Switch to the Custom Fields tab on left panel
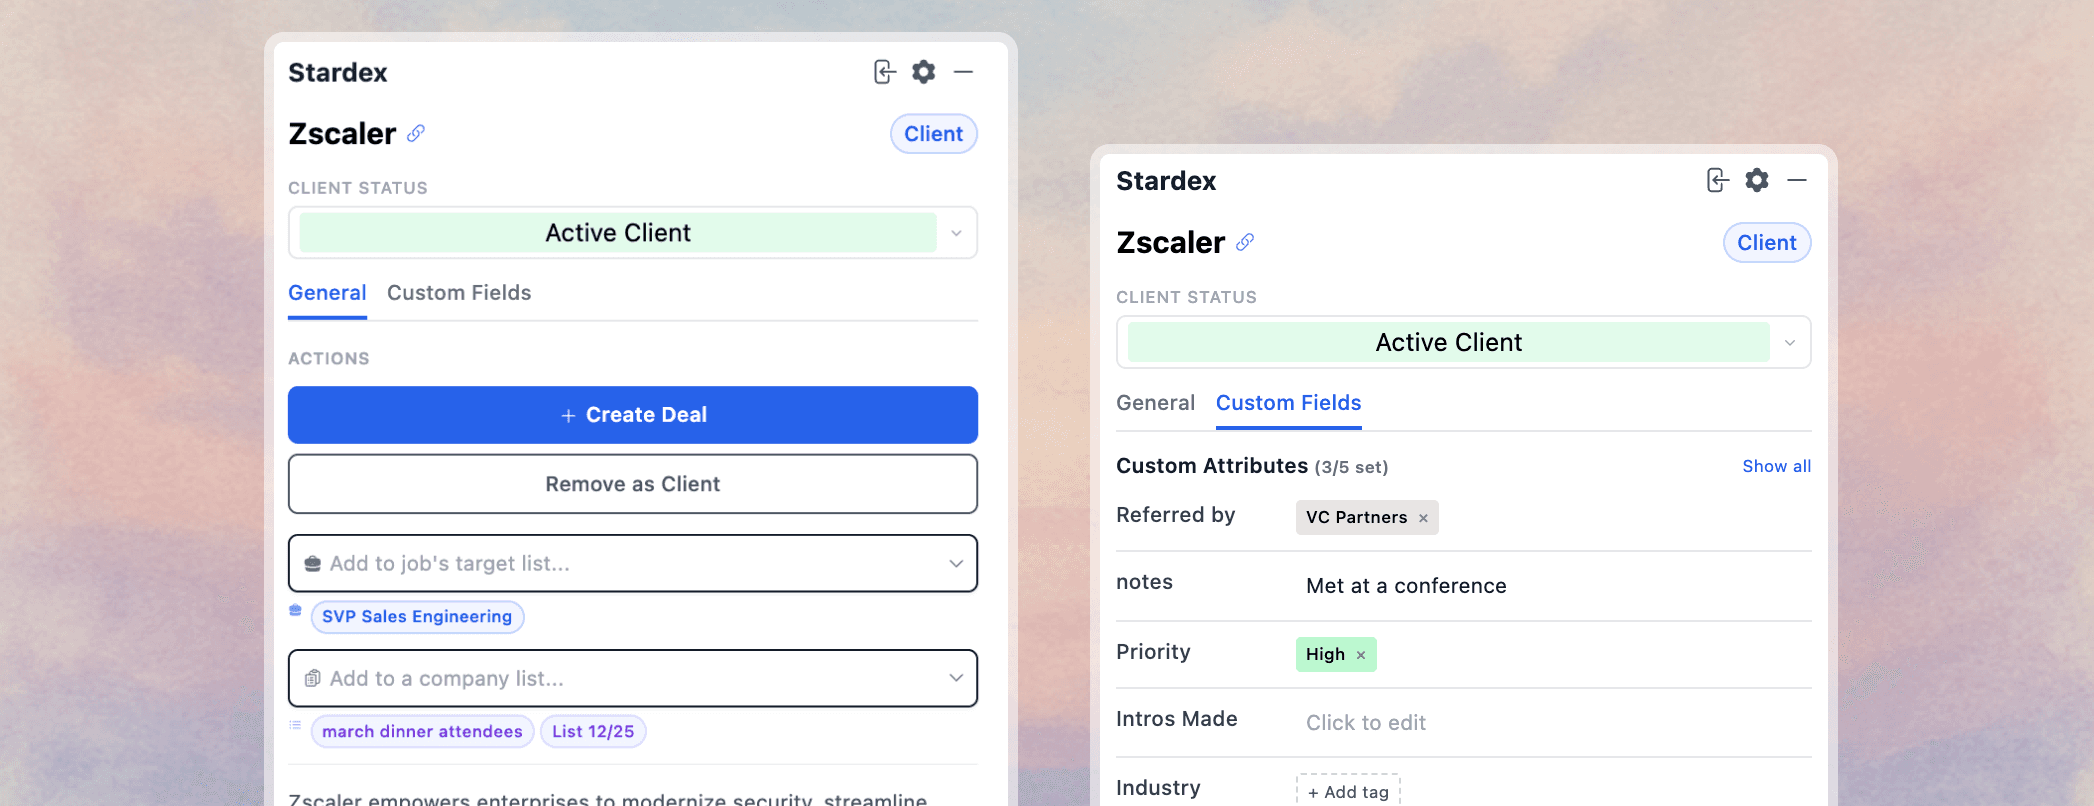 459,293
